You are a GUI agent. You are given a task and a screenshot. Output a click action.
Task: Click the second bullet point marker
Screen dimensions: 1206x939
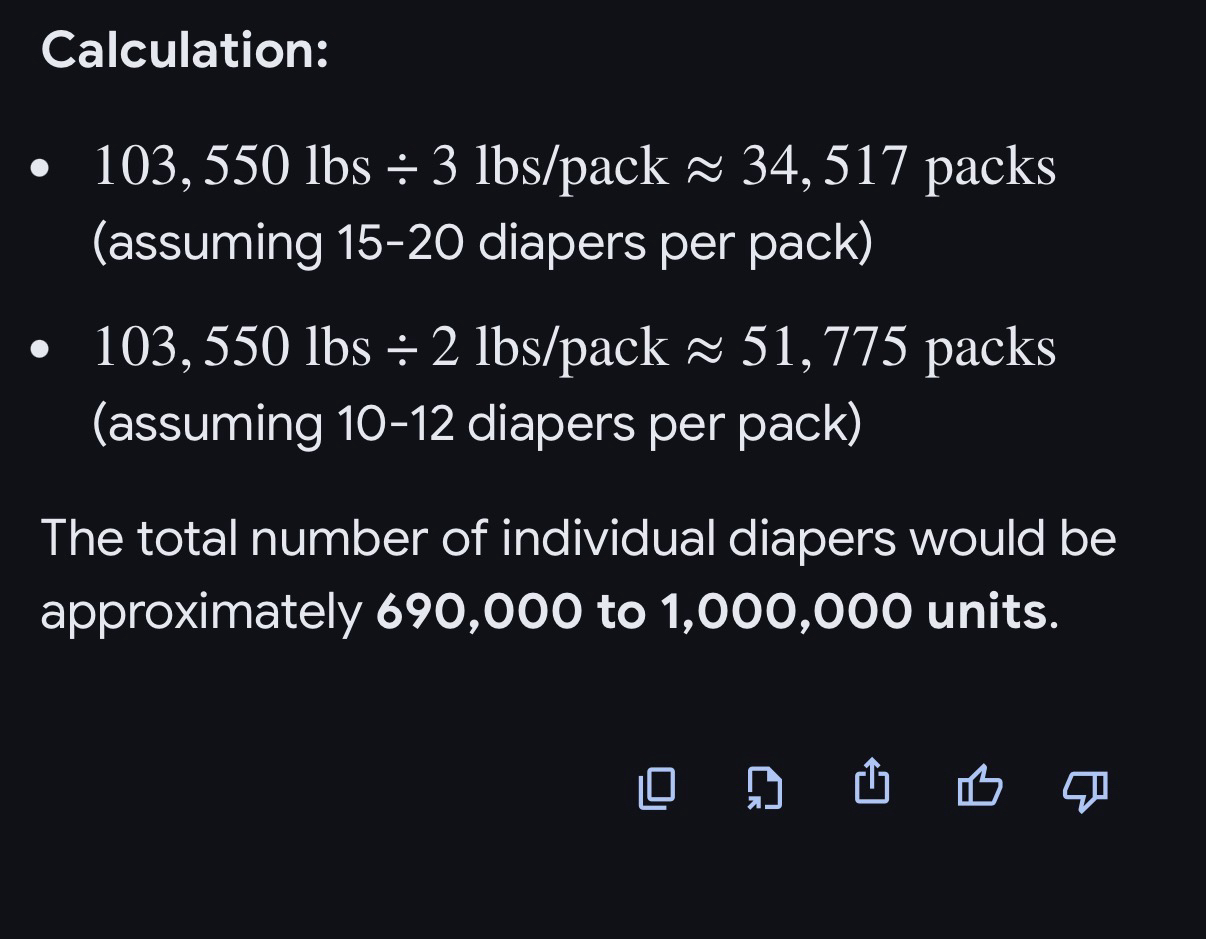[x=40, y=350]
